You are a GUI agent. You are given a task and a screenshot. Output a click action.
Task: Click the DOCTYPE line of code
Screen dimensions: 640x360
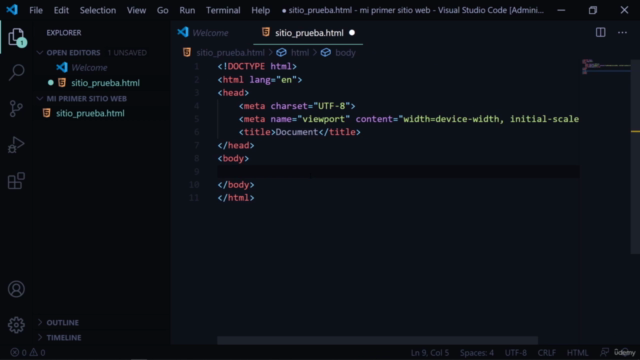[x=257, y=66]
